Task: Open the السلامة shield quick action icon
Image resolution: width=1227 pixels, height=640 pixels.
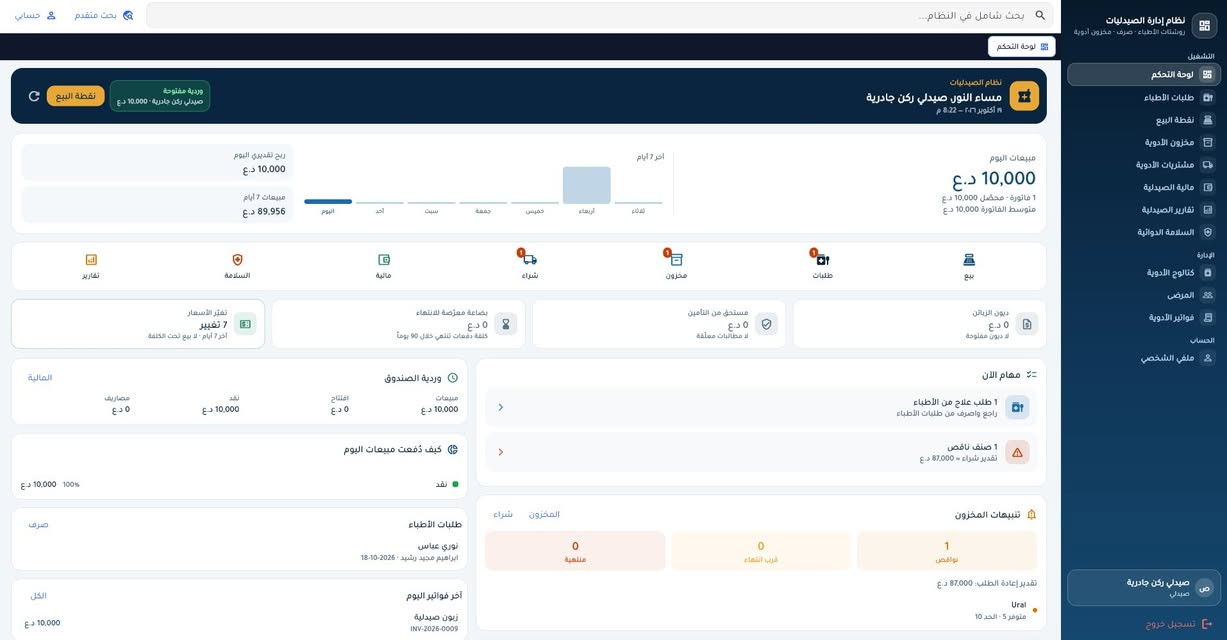Action: tap(237, 260)
